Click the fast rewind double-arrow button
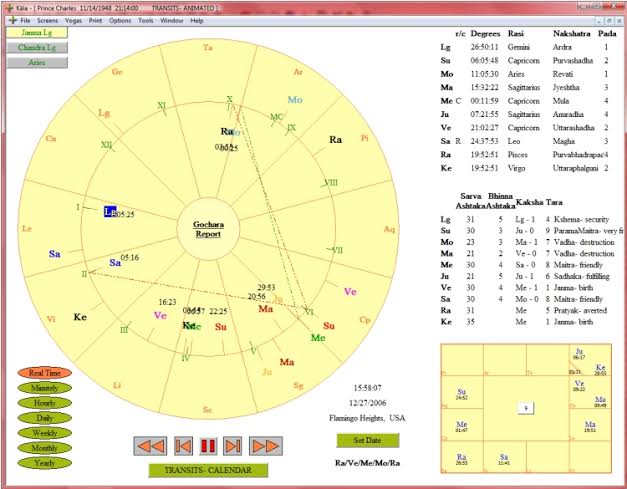Screen dimensions: 627x489 coord(150,446)
